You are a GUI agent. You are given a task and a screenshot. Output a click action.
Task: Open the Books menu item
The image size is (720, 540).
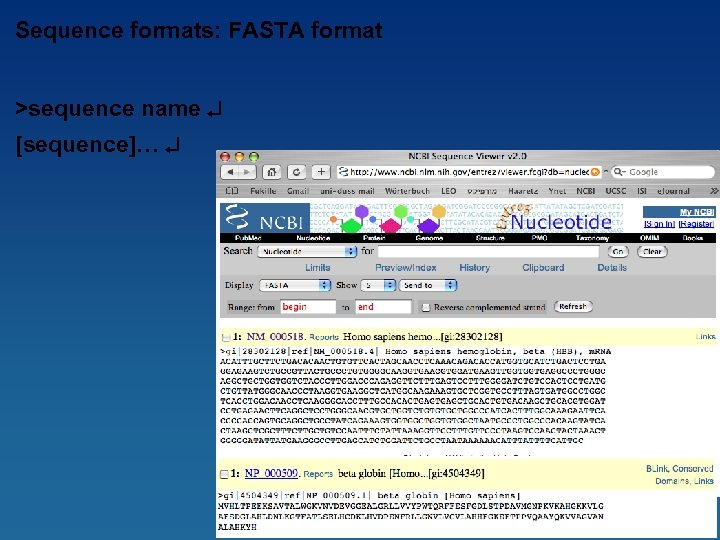pyautogui.click(x=692, y=238)
